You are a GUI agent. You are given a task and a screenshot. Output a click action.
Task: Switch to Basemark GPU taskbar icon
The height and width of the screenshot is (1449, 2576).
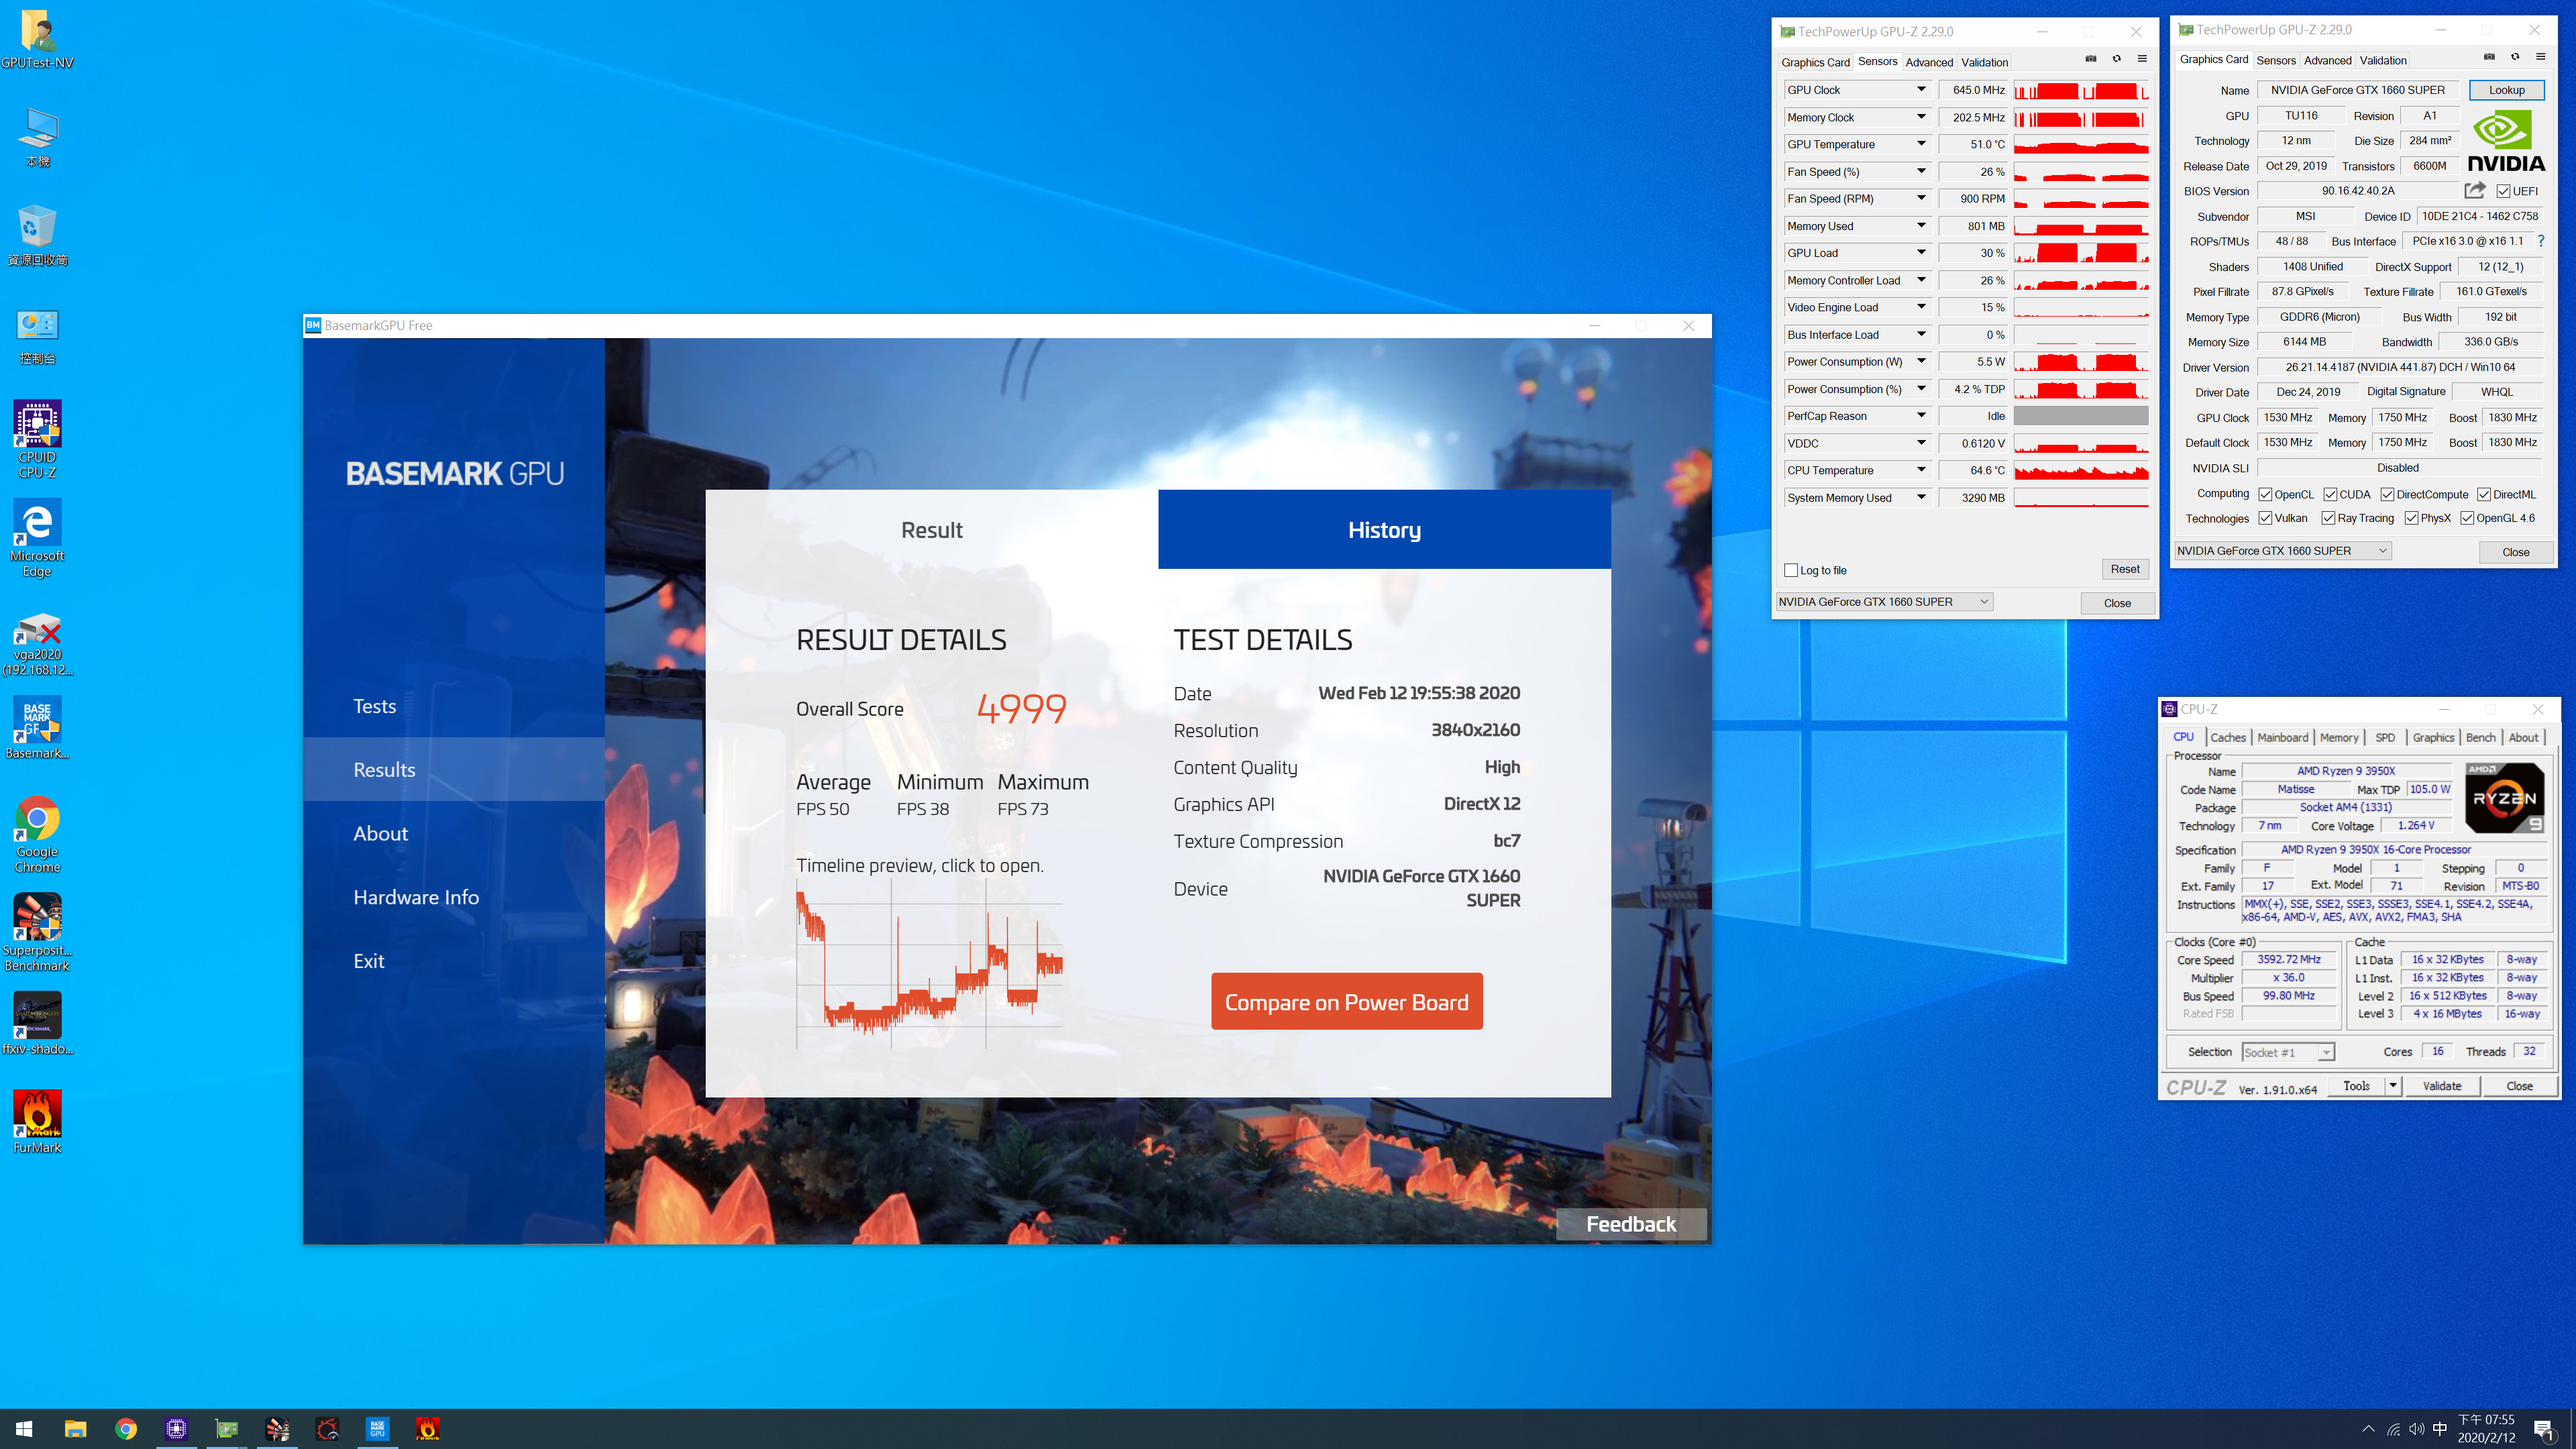[x=377, y=1428]
